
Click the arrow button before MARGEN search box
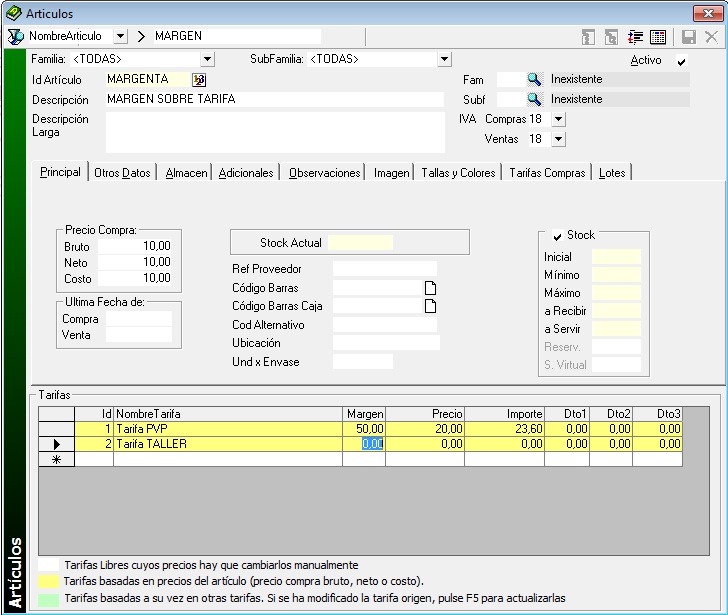tap(141, 36)
